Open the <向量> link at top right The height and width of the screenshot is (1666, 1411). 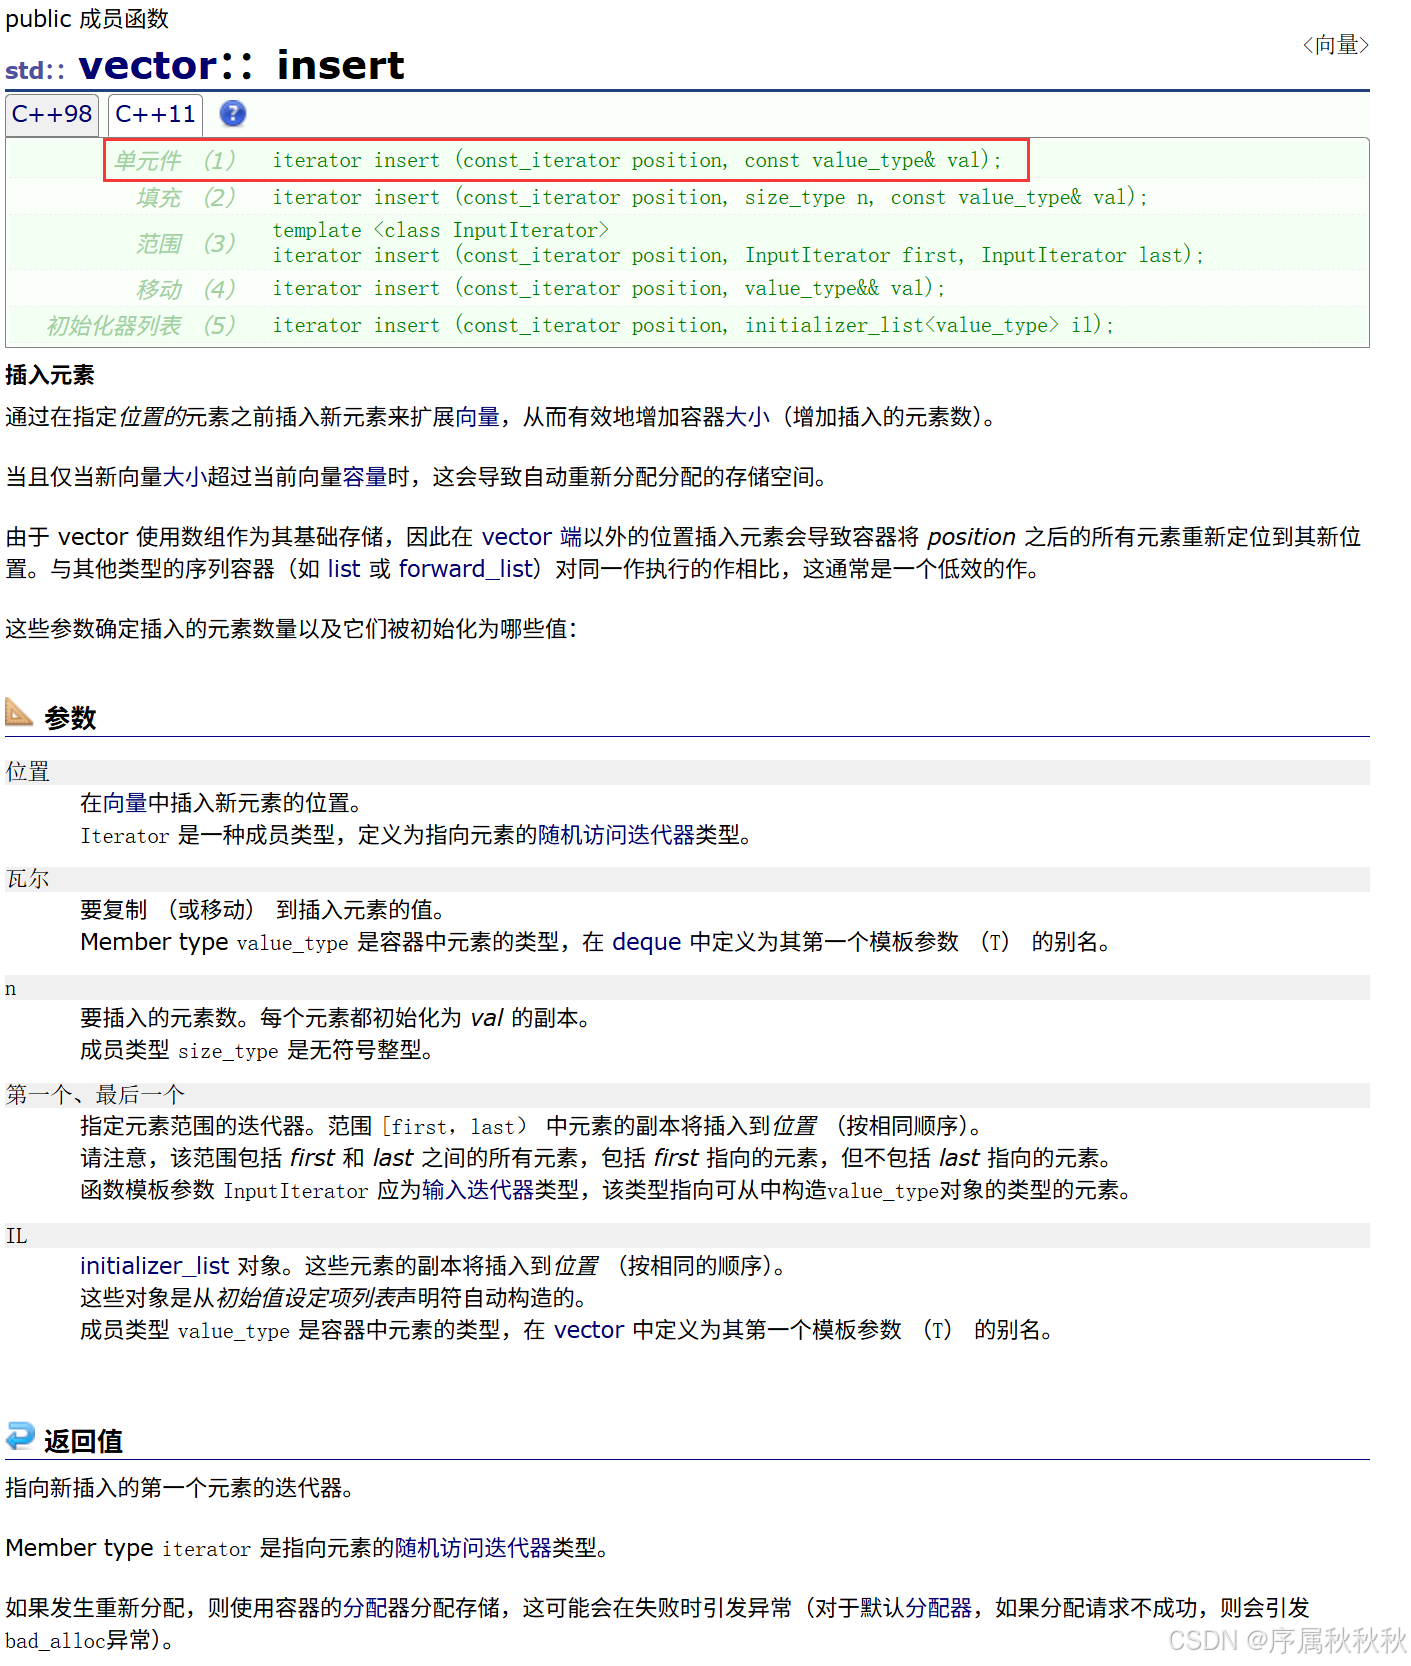(1335, 45)
